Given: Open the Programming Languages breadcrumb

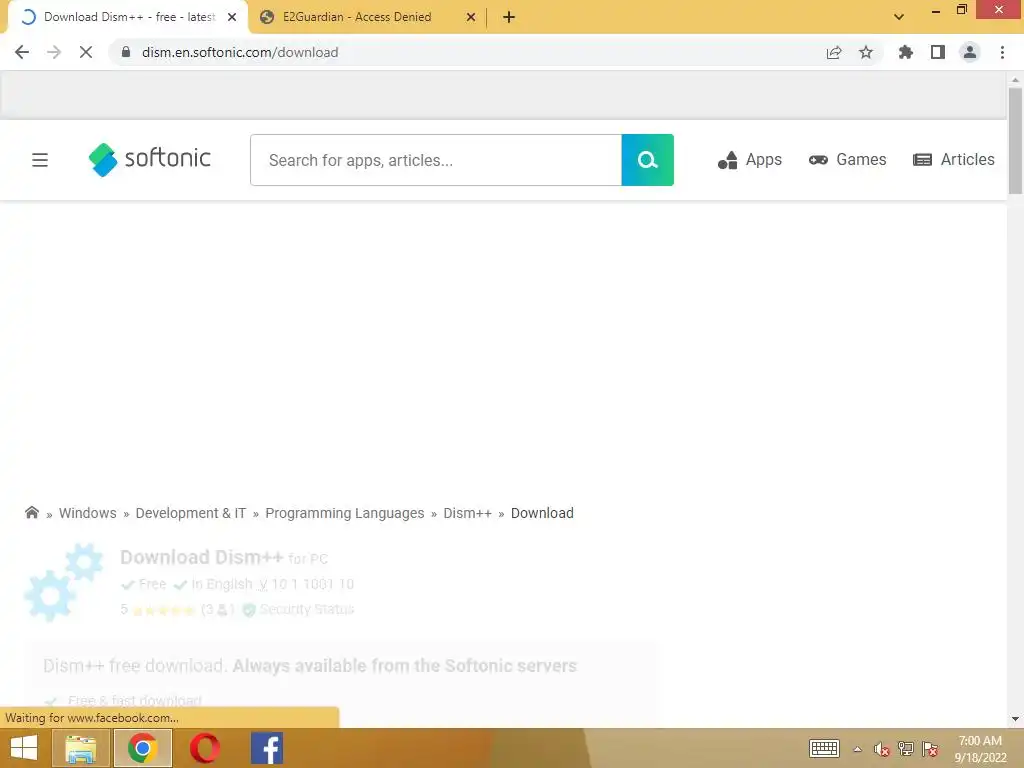Looking at the screenshot, I should (345, 513).
